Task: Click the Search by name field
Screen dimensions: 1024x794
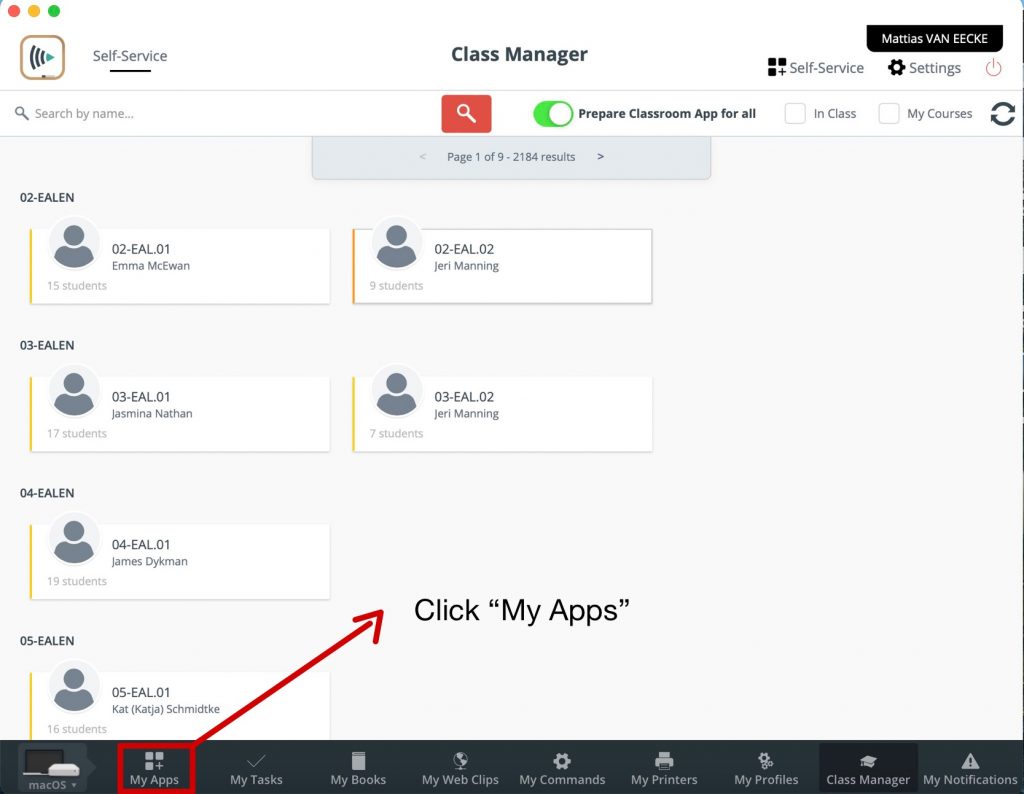Action: (220, 114)
